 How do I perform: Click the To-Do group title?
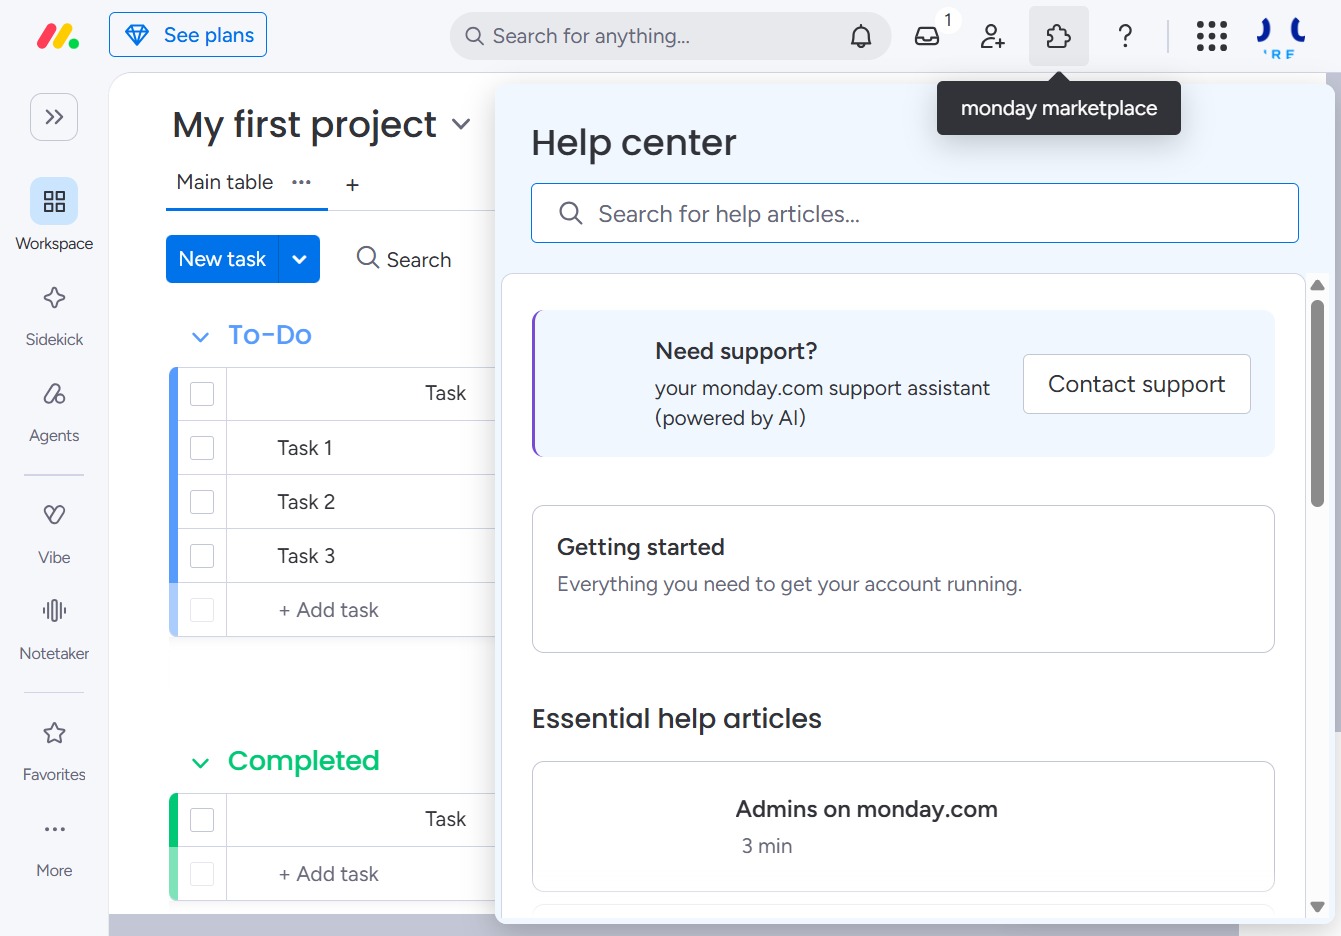270,335
